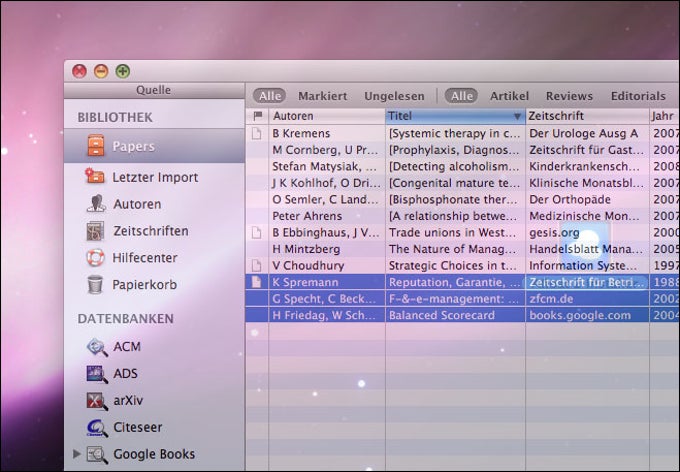
Task: Select the O Semler, C Land… row
Action: tap(462, 200)
